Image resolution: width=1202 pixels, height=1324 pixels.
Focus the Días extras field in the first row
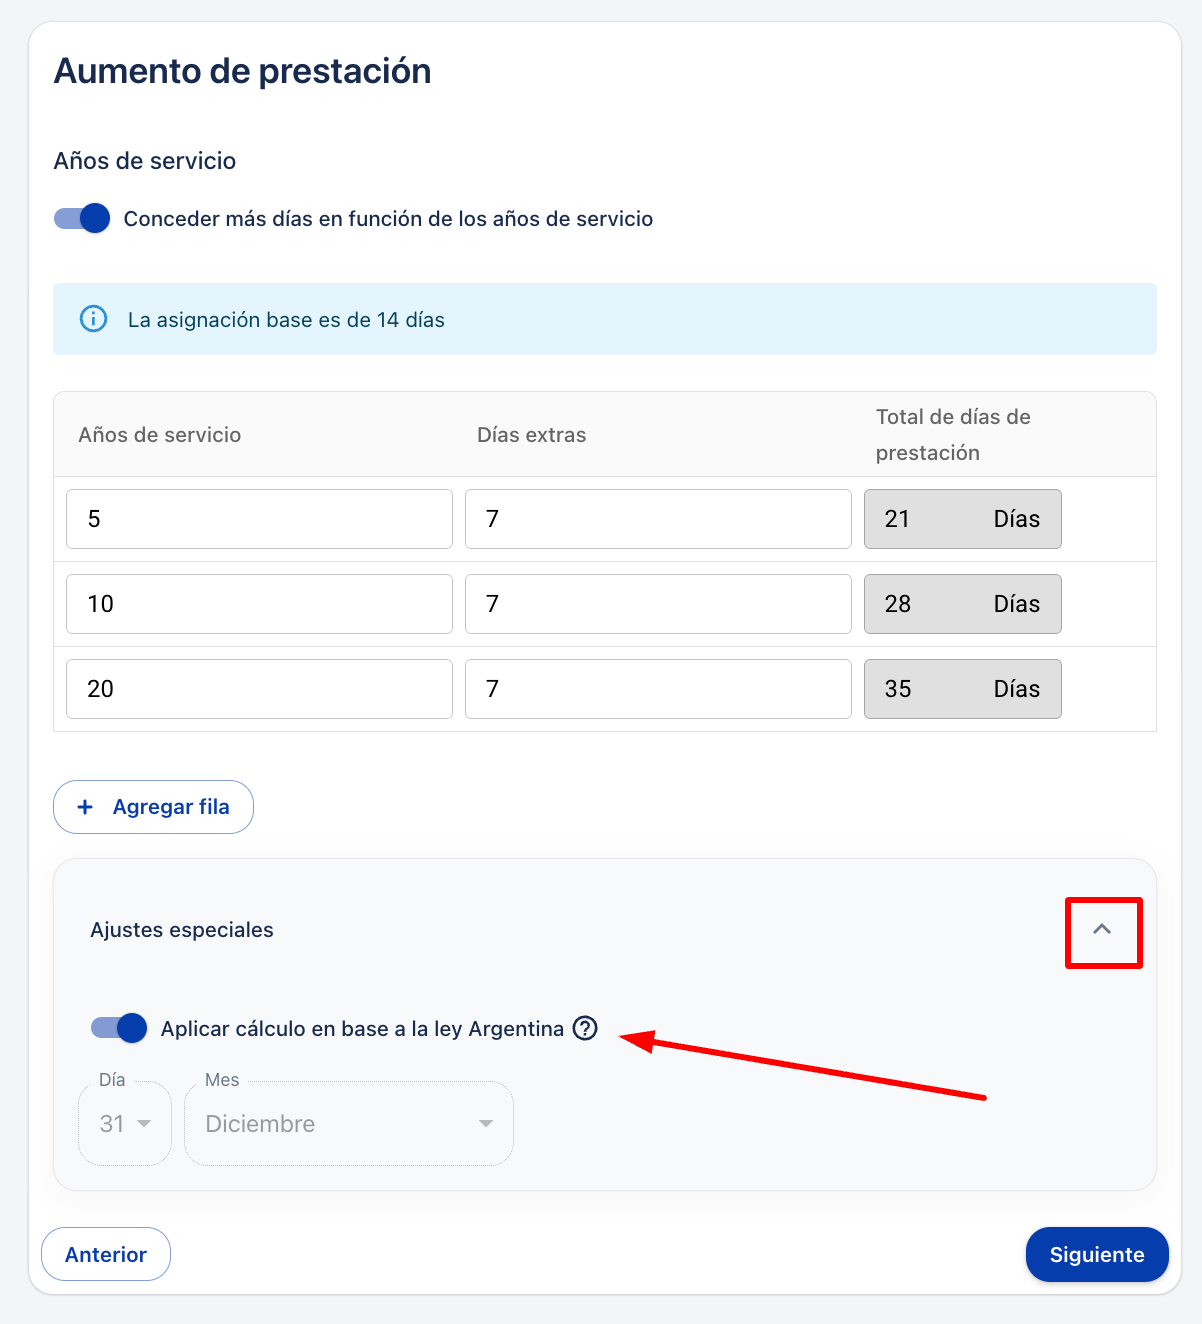[658, 519]
